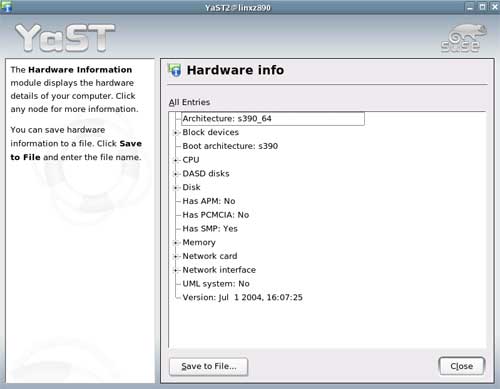Expand the Memory node

tap(176, 243)
